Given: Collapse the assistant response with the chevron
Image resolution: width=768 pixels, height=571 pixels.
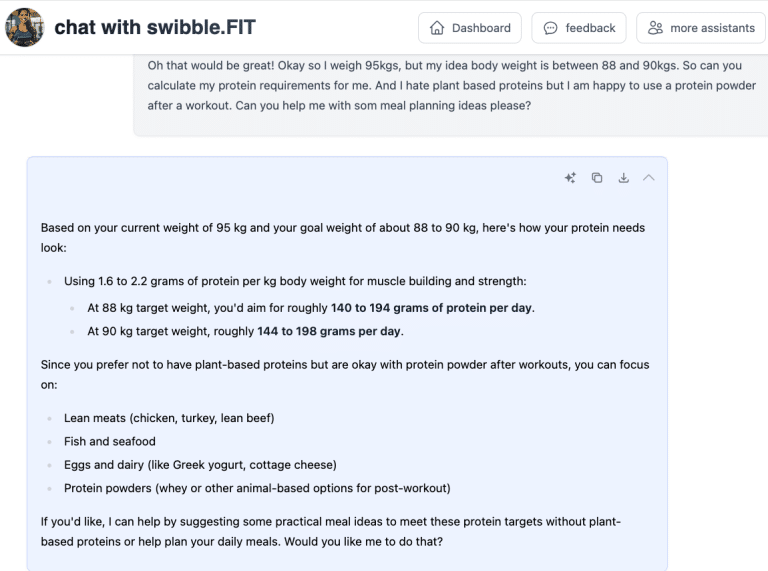Looking at the screenshot, I should tap(649, 178).
